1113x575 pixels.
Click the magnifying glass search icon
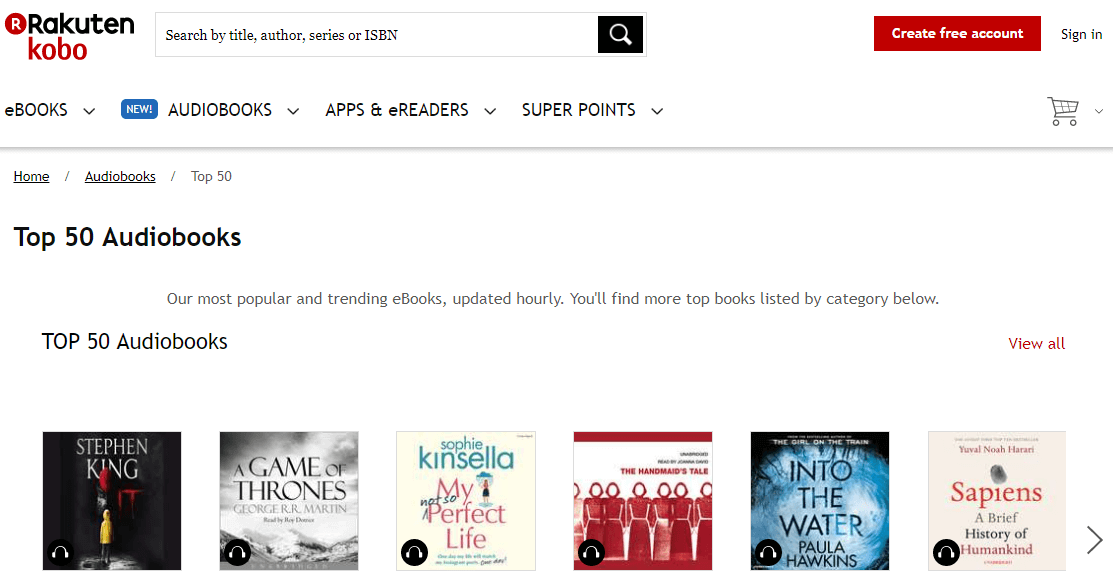coord(620,34)
